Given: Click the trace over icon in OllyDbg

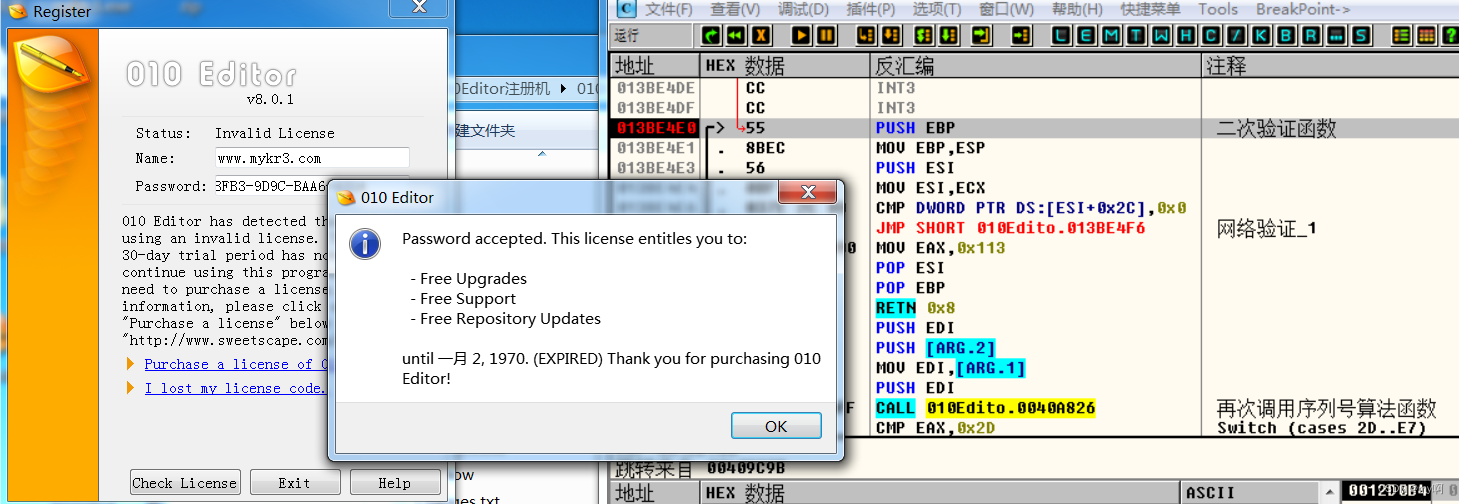Looking at the screenshot, I should [949, 36].
